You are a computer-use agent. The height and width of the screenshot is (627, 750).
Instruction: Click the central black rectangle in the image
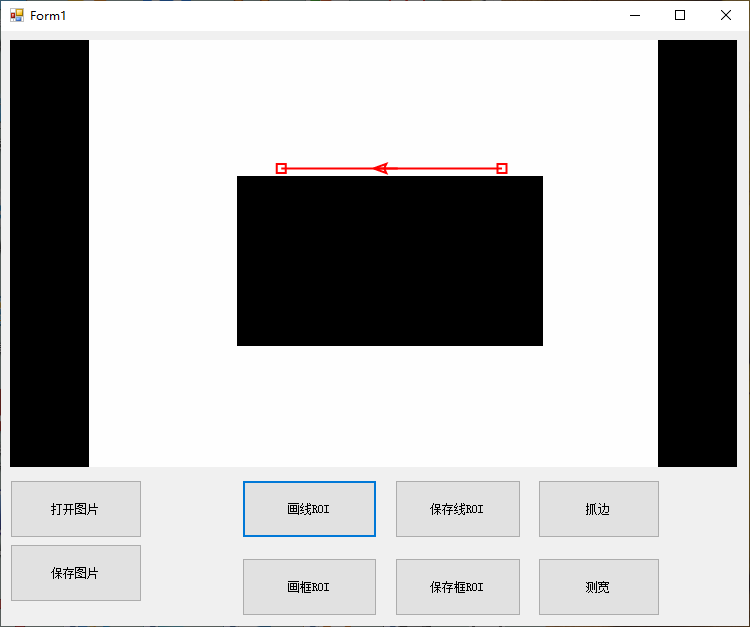pyautogui.click(x=389, y=261)
